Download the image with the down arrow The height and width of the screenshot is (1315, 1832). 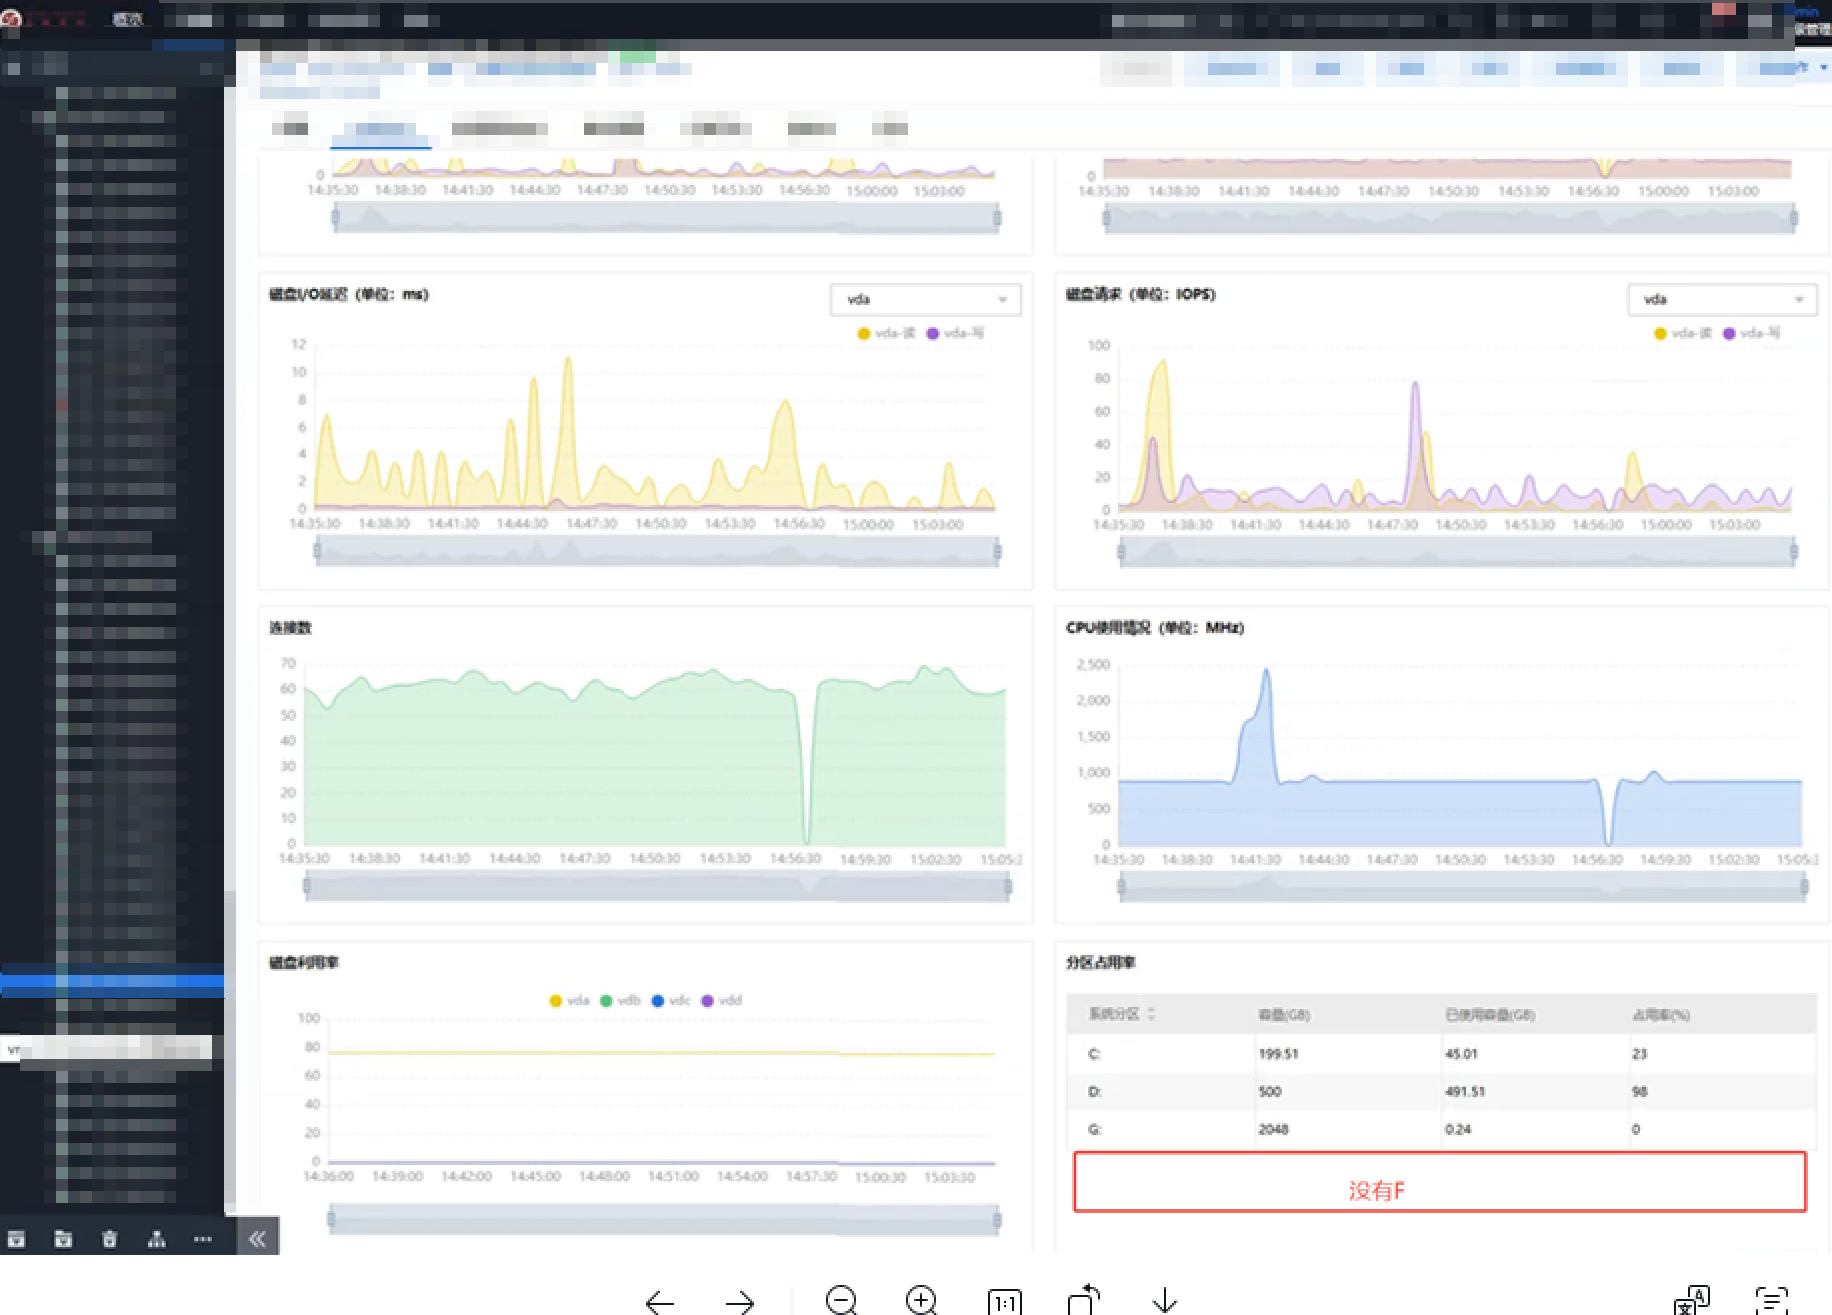pyautogui.click(x=1164, y=1300)
